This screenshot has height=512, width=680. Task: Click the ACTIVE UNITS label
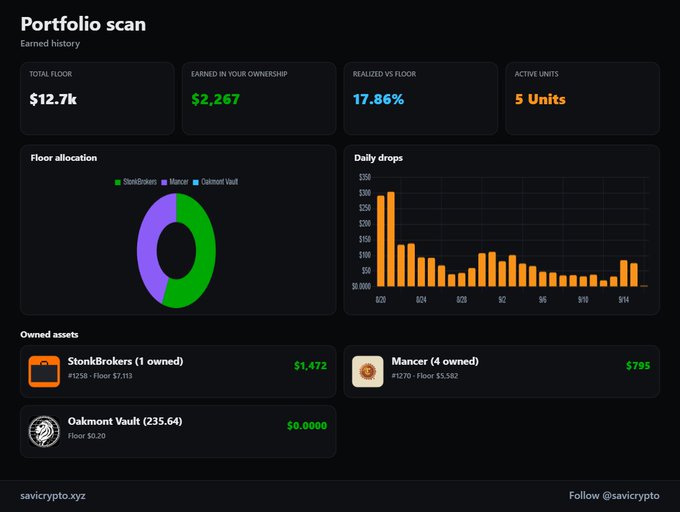coord(536,74)
